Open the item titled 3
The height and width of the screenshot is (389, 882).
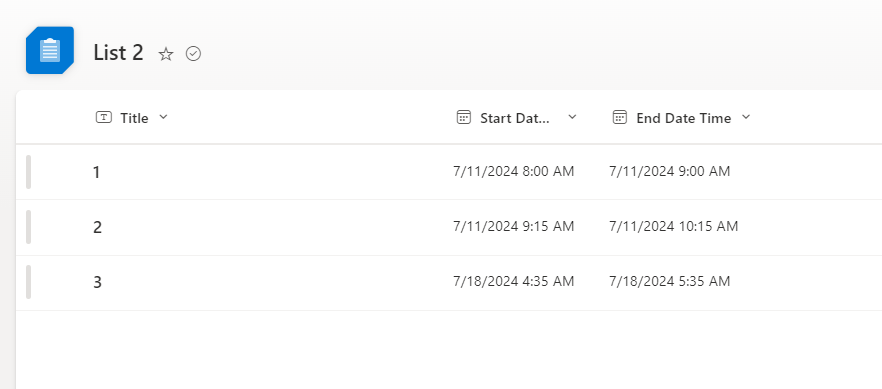(97, 282)
